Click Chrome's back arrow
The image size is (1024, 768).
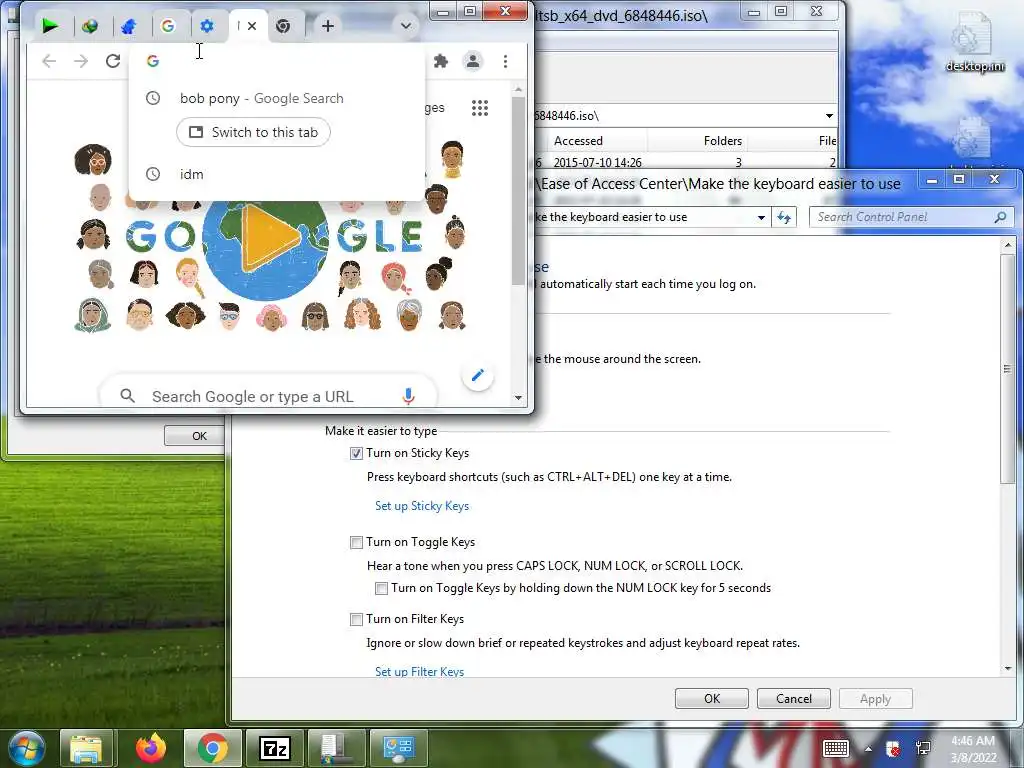pos(49,61)
